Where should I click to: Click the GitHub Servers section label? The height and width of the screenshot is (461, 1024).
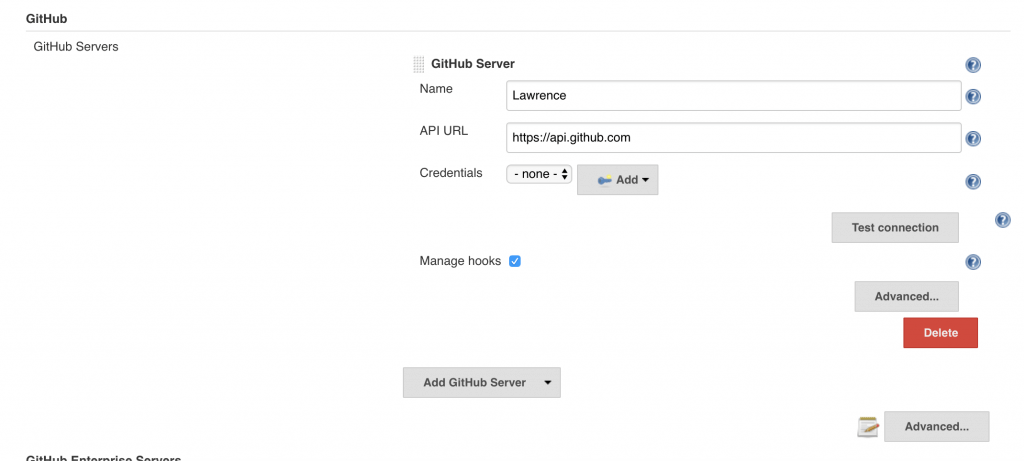point(76,46)
